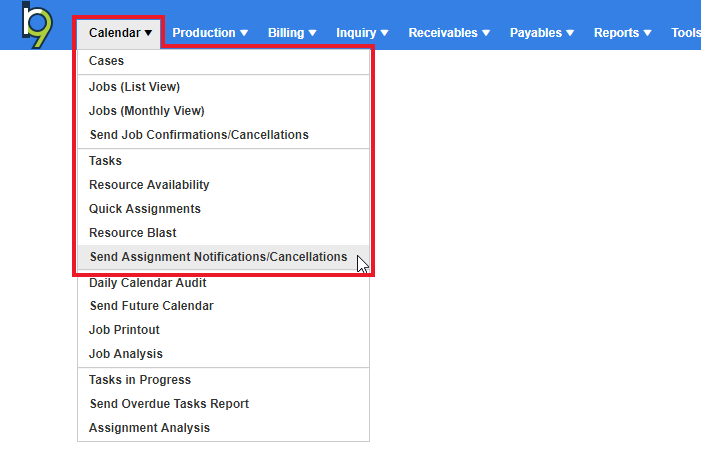Select the Tasks menu entry

click(224, 161)
